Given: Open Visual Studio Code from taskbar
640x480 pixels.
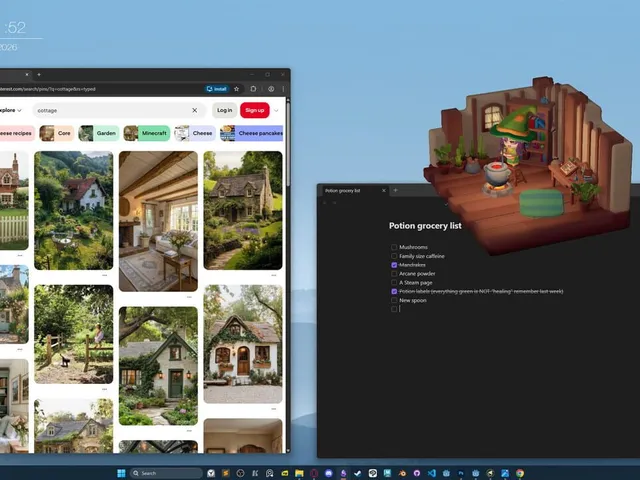Looking at the screenshot, I should pyautogui.click(x=431, y=473).
